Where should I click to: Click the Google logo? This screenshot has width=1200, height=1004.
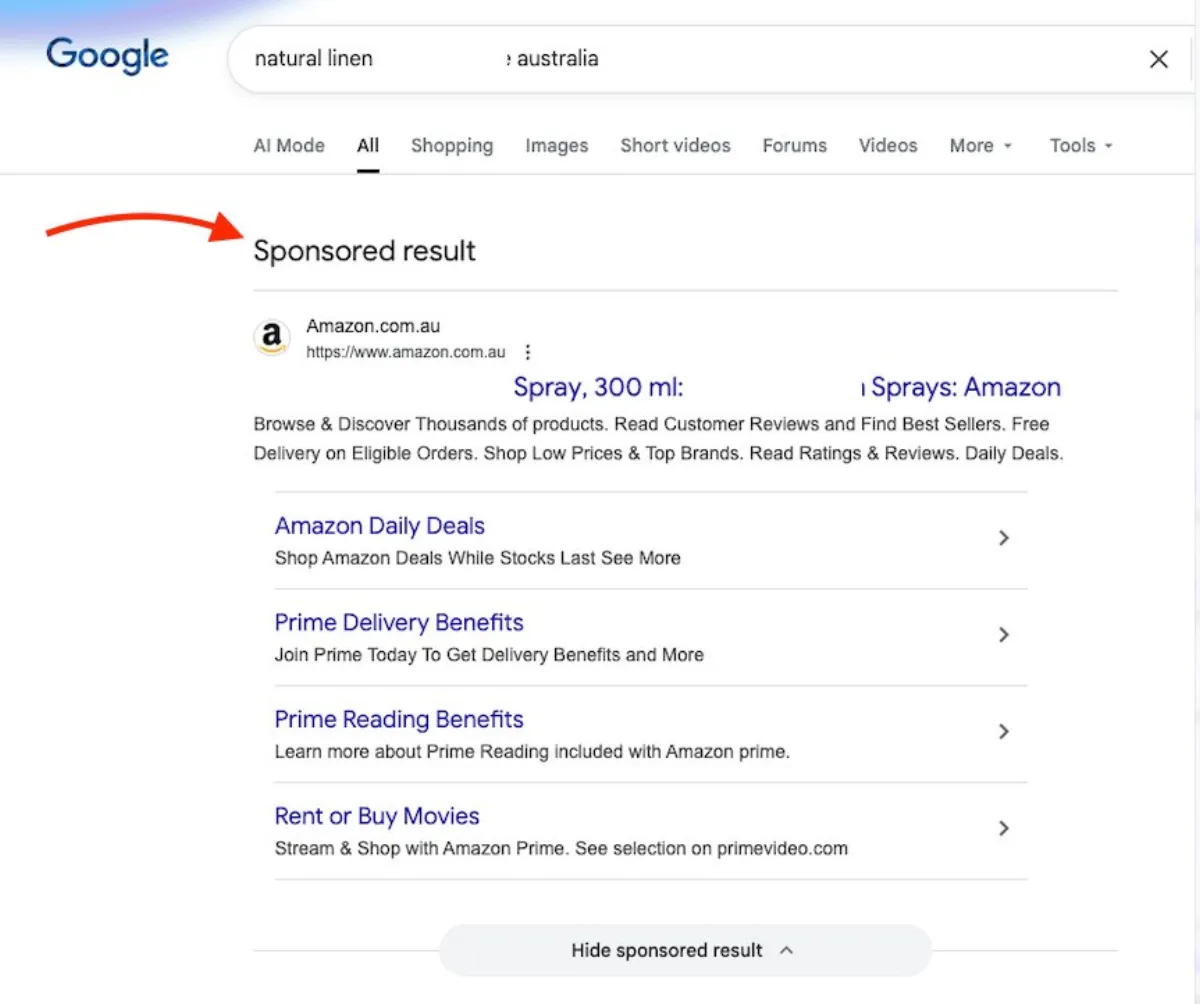pyautogui.click(x=106, y=57)
